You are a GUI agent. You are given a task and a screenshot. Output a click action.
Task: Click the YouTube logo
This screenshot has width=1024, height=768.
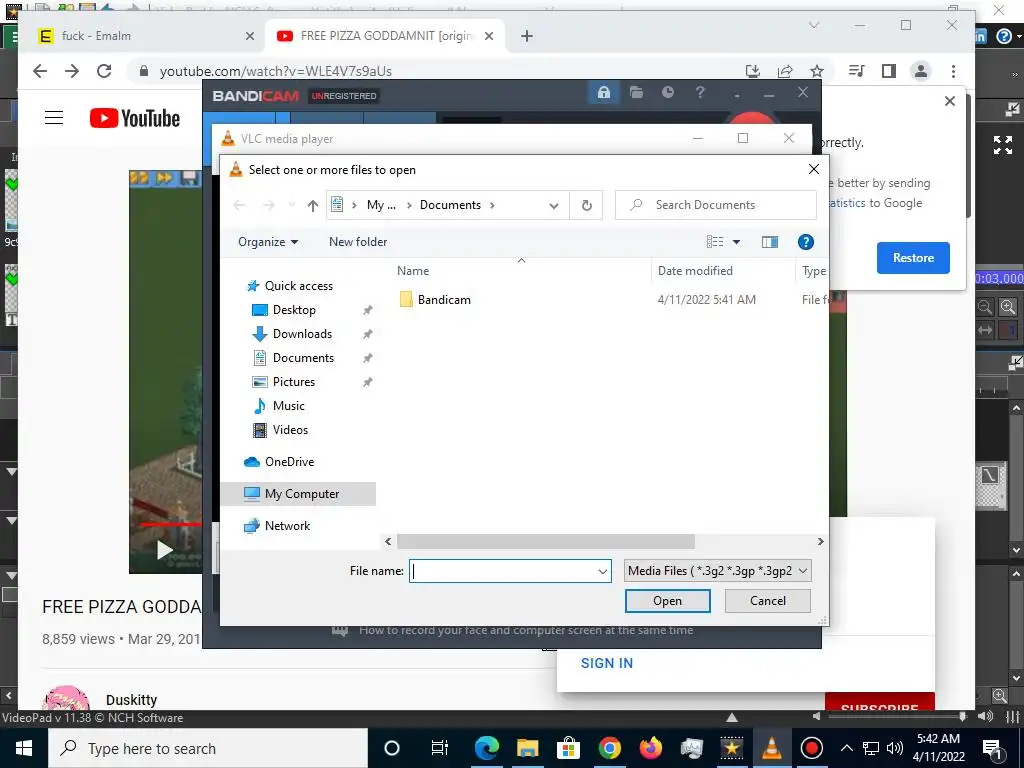point(135,118)
